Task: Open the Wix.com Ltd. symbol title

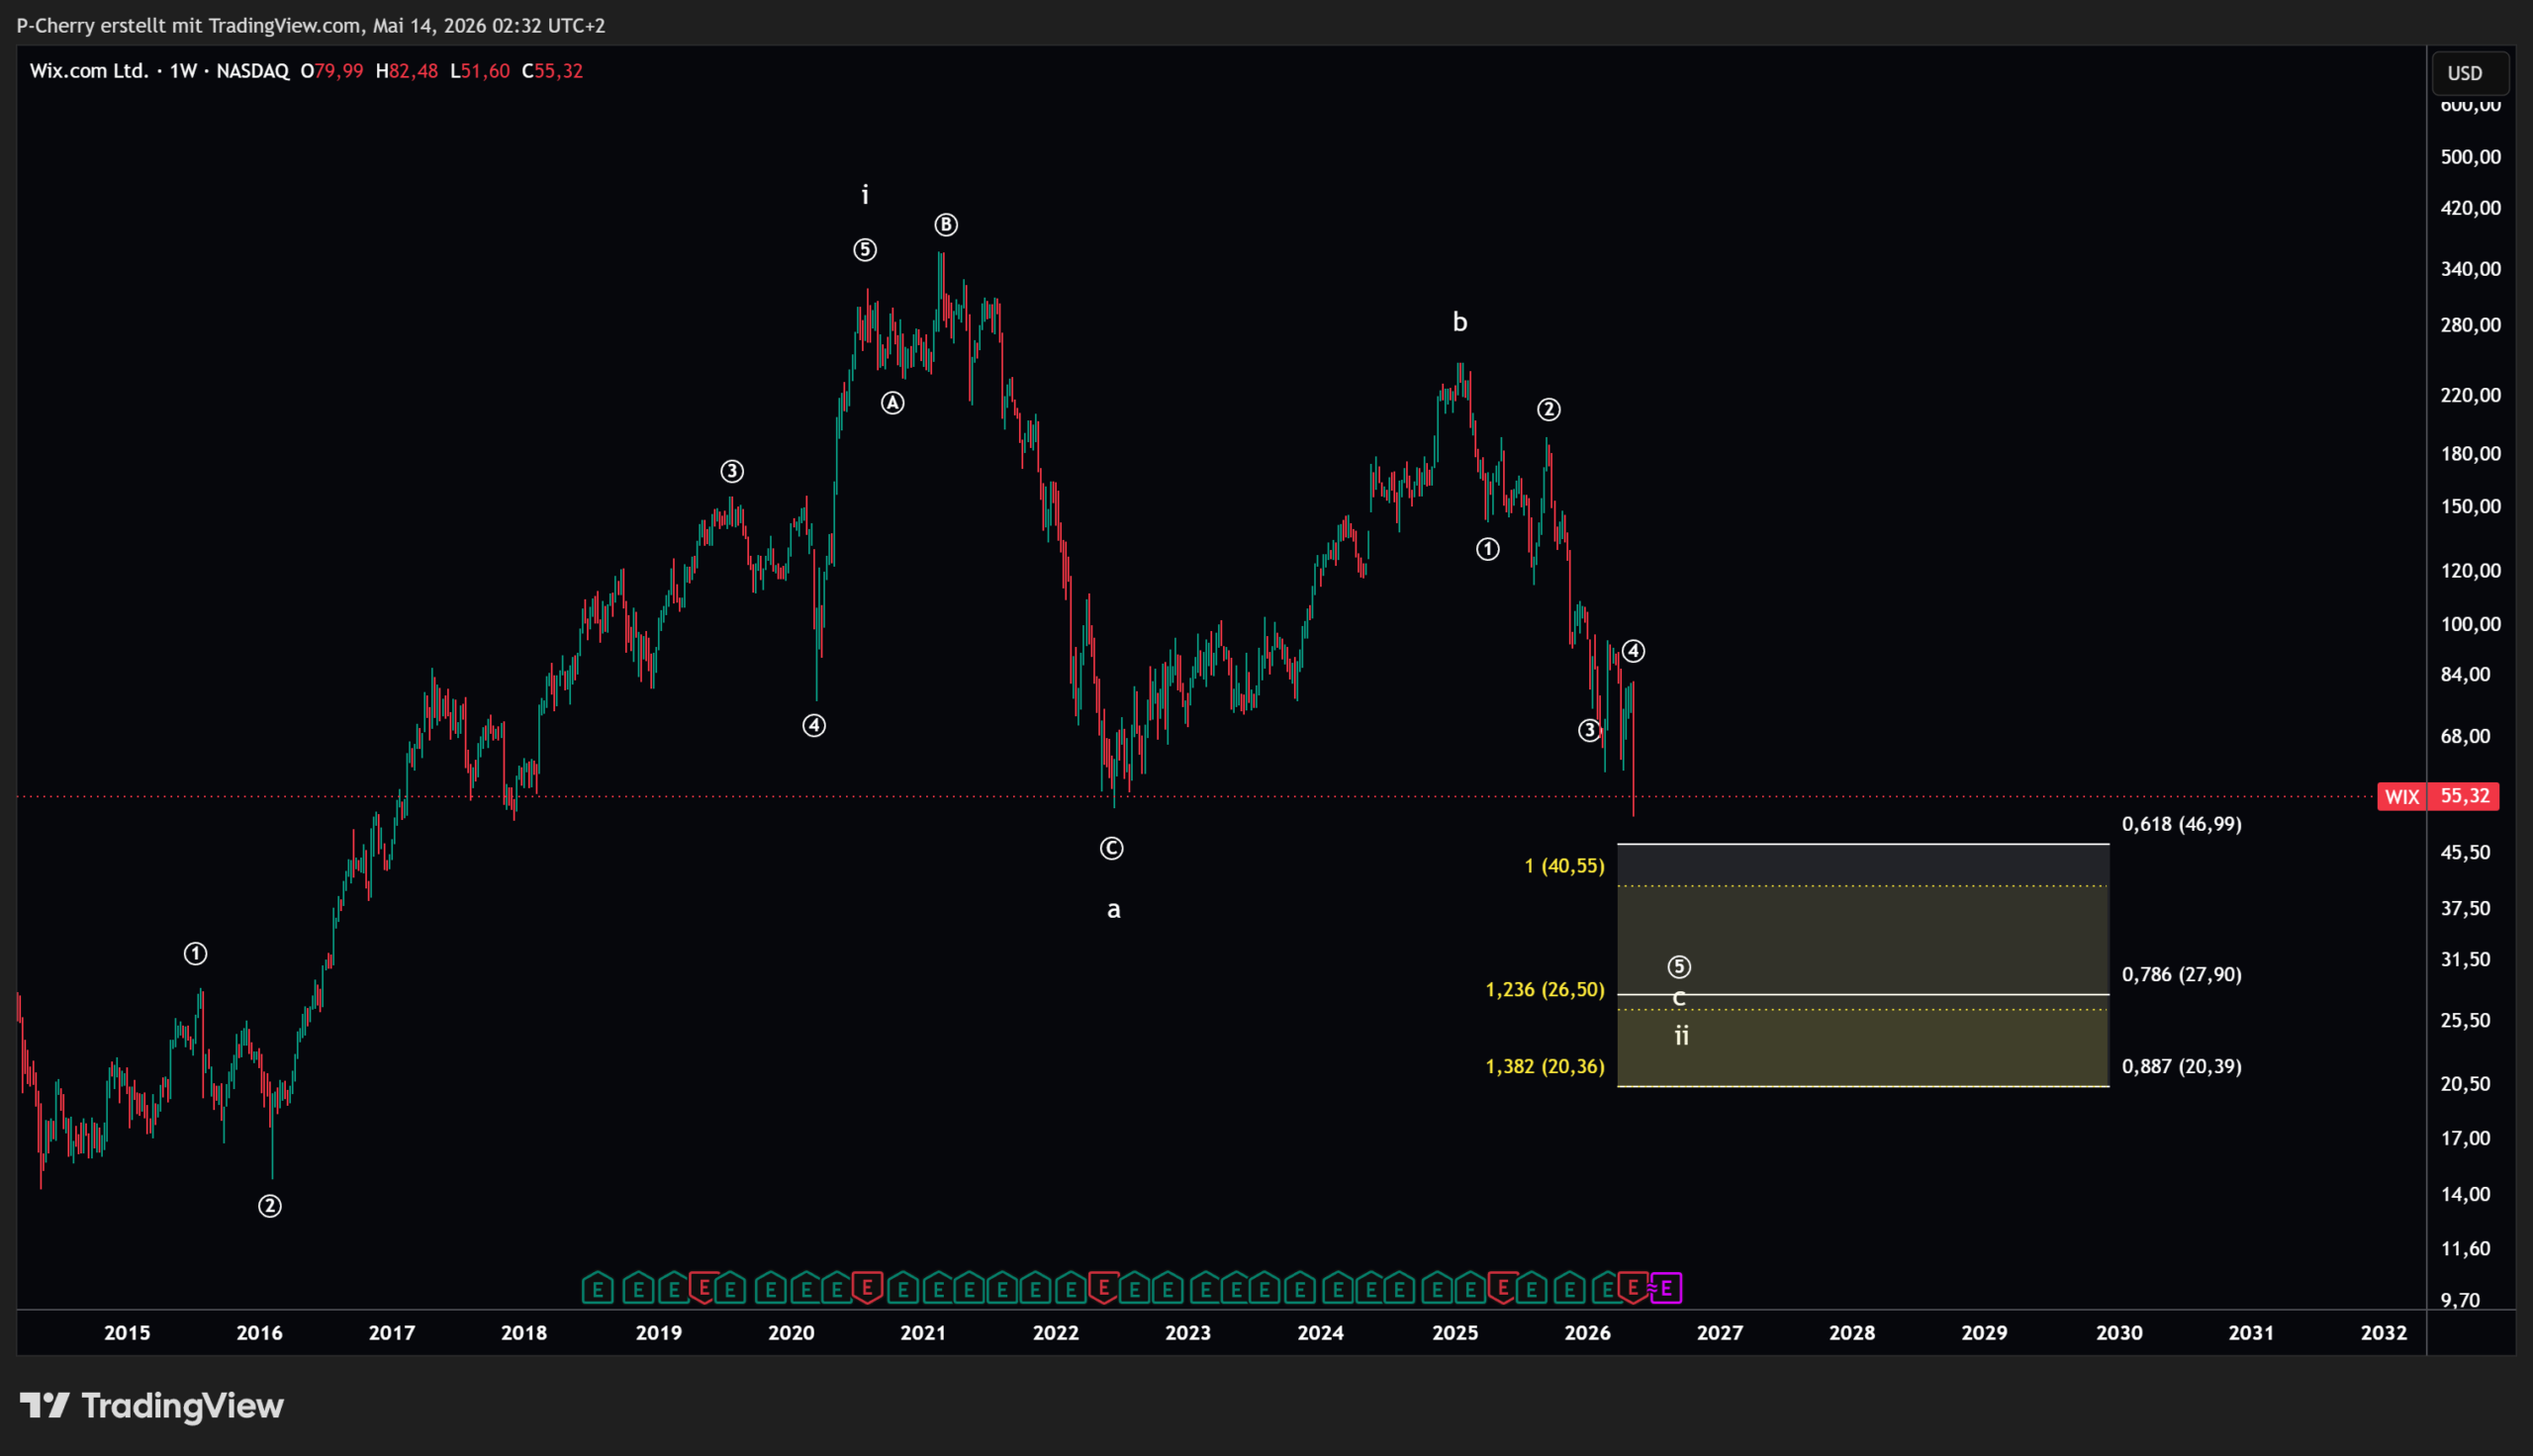Action: tap(89, 71)
